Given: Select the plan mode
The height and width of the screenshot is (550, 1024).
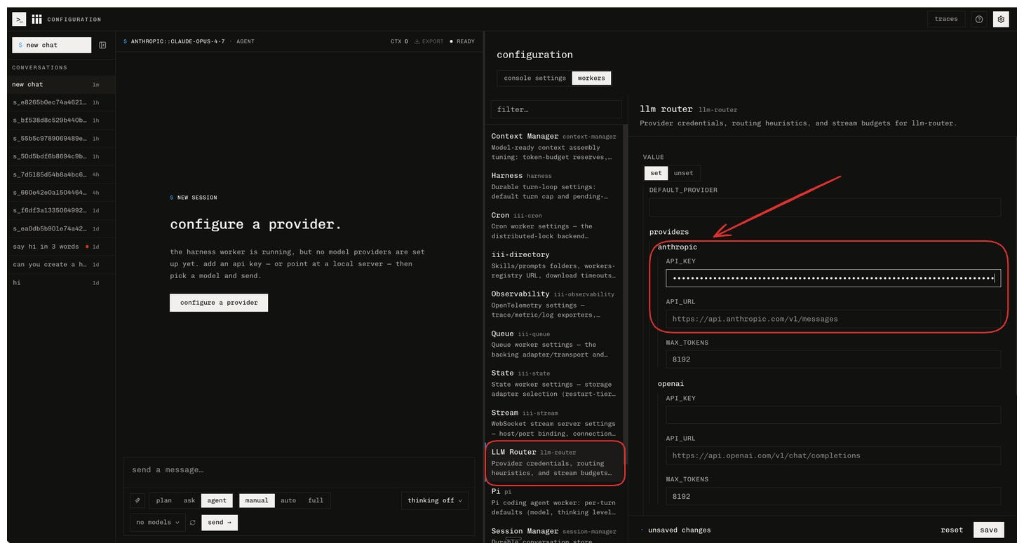Looking at the screenshot, I should [x=164, y=500].
